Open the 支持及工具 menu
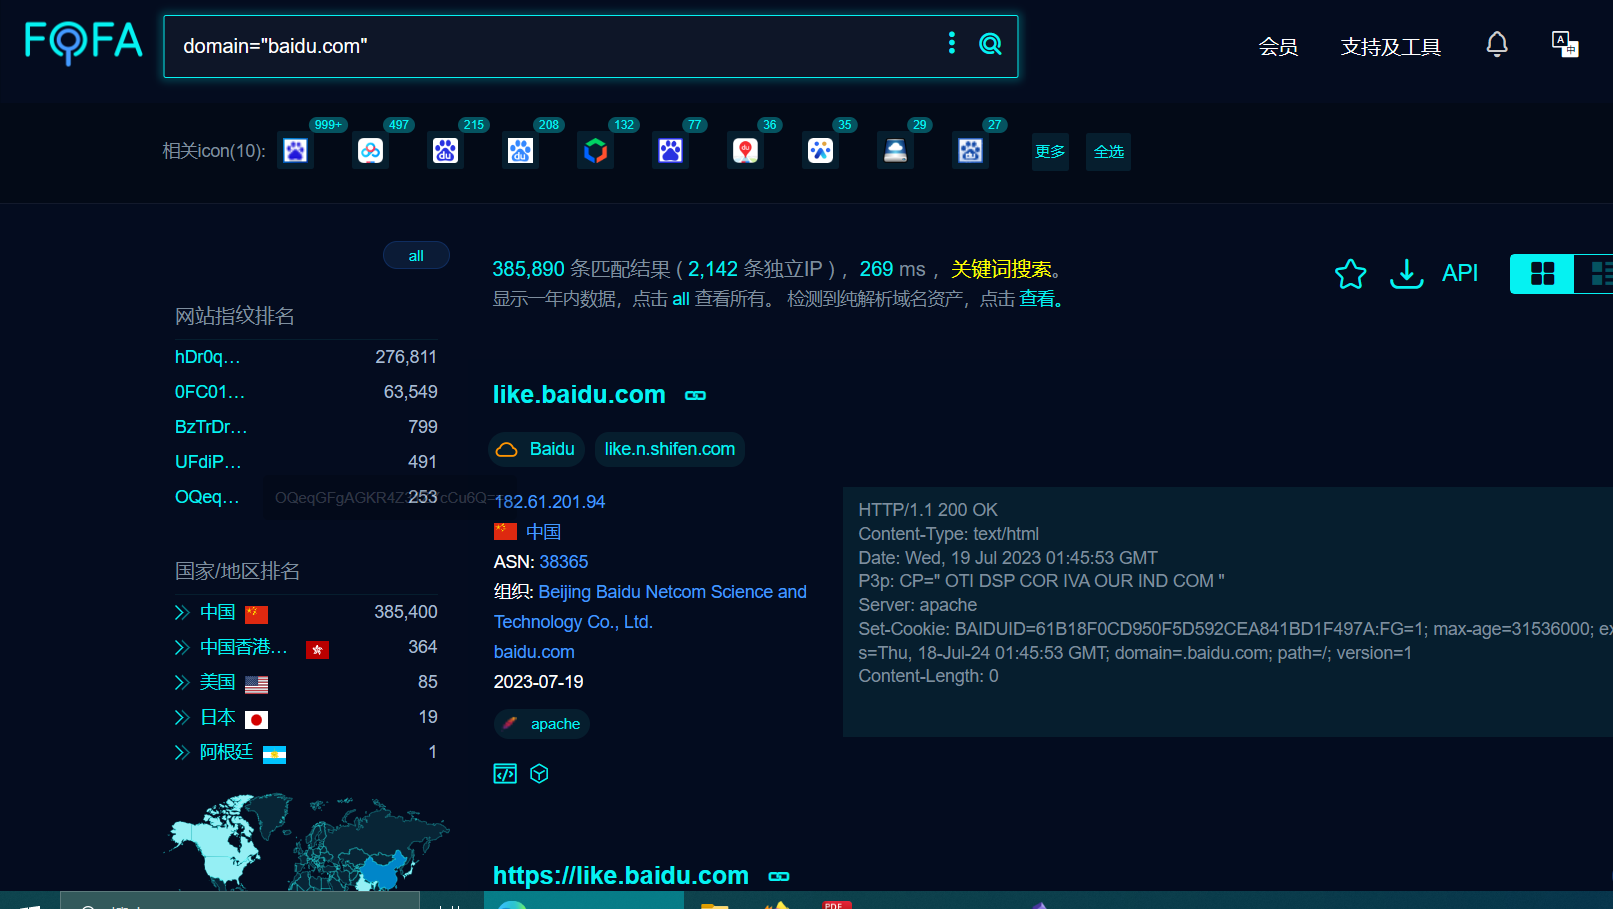The width and height of the screenshot is (1613, 909). tap(1390, 47)
